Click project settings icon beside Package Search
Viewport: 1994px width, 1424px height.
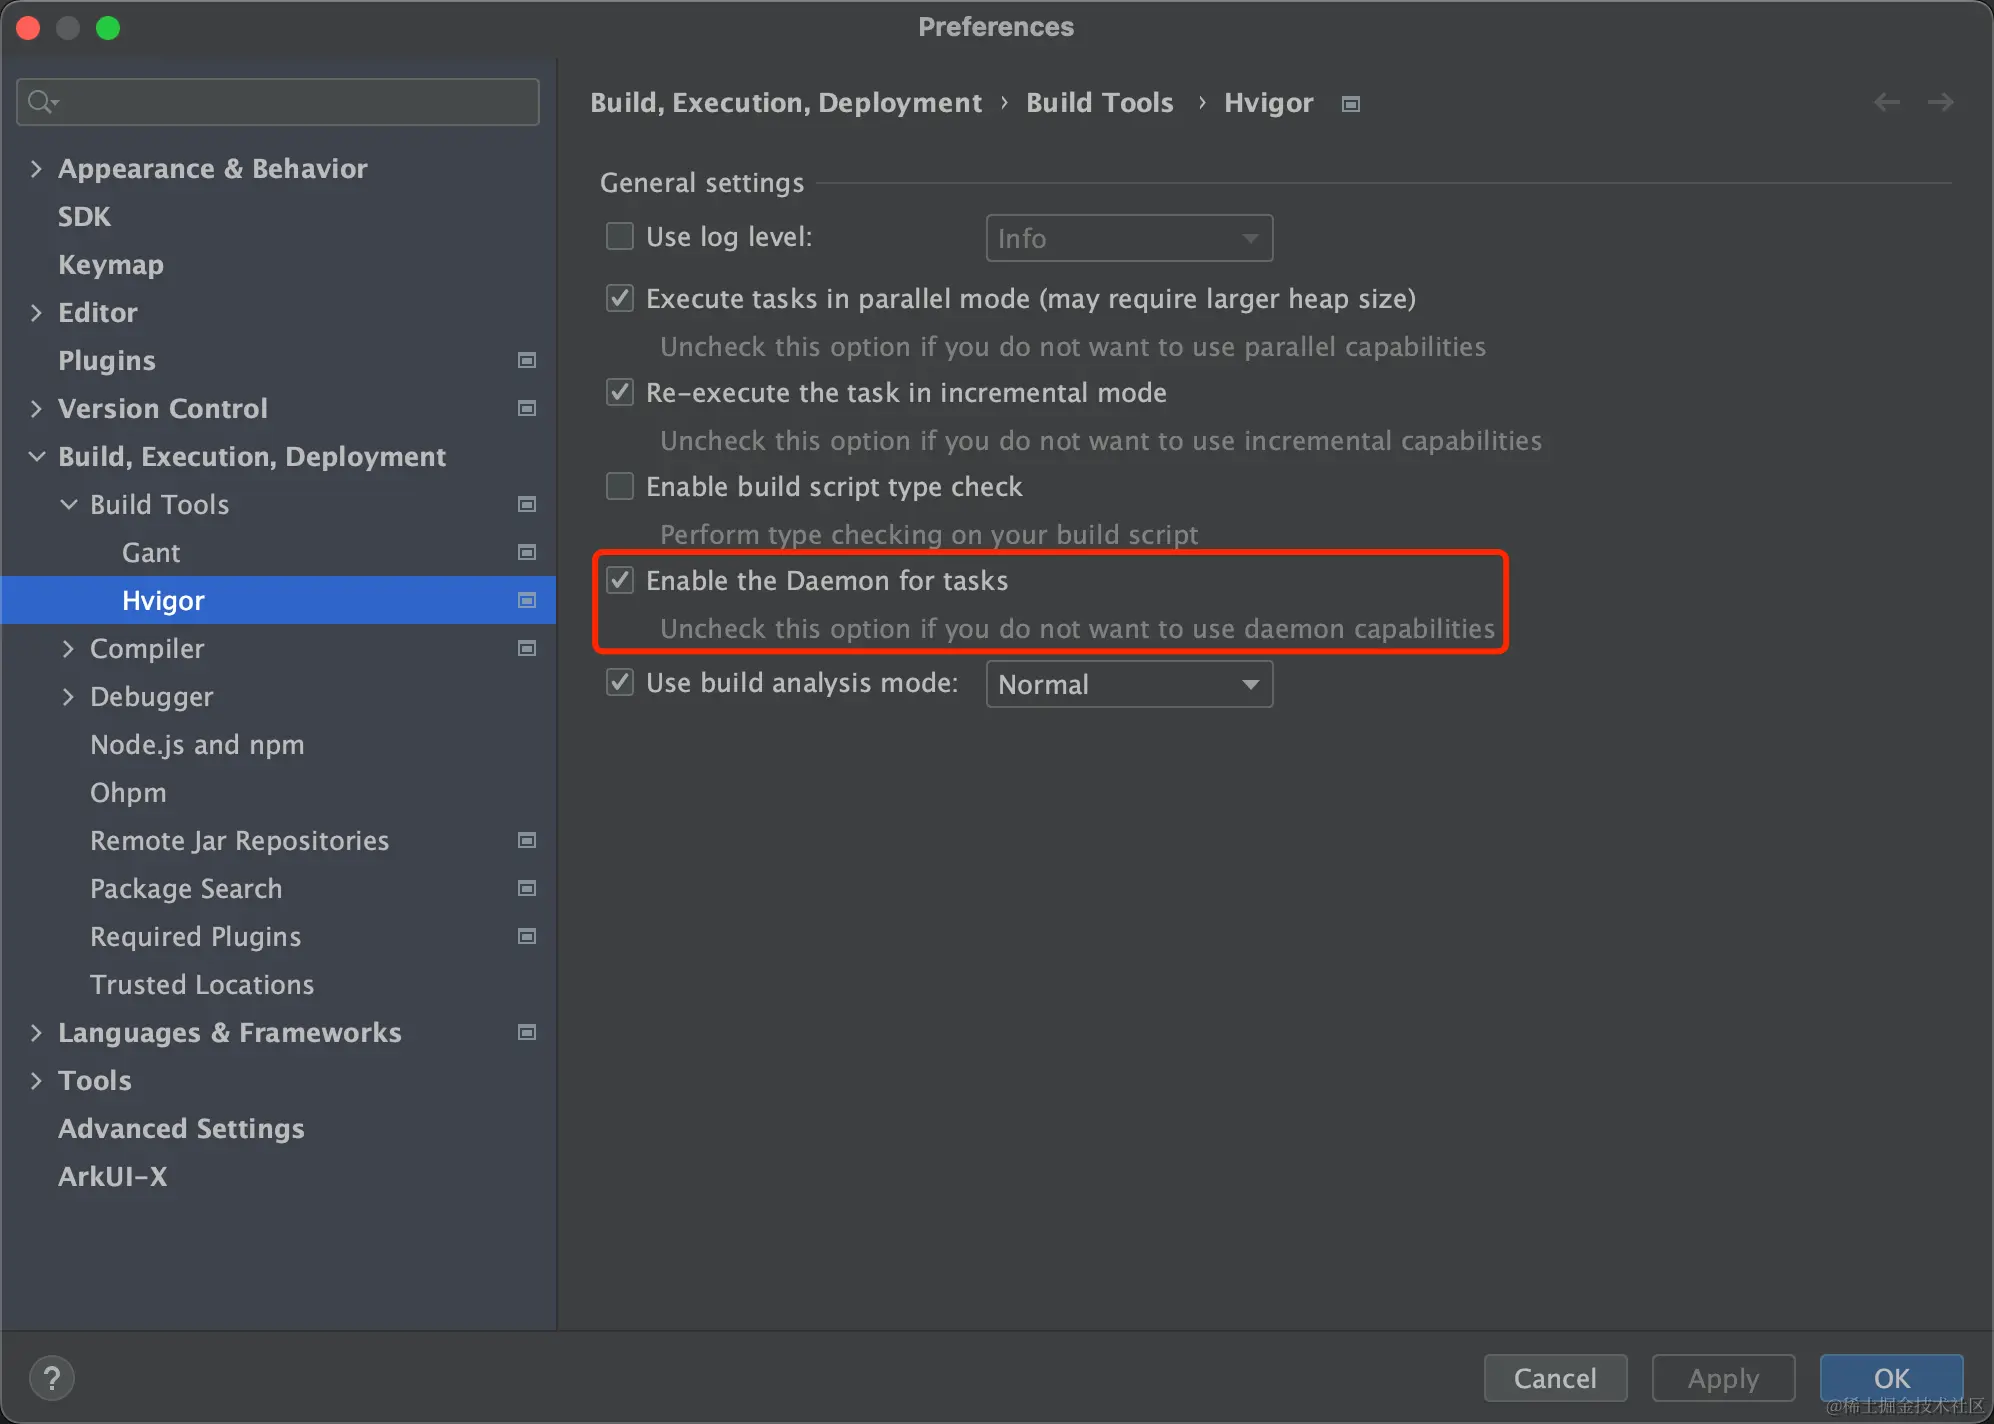(527, 888)
